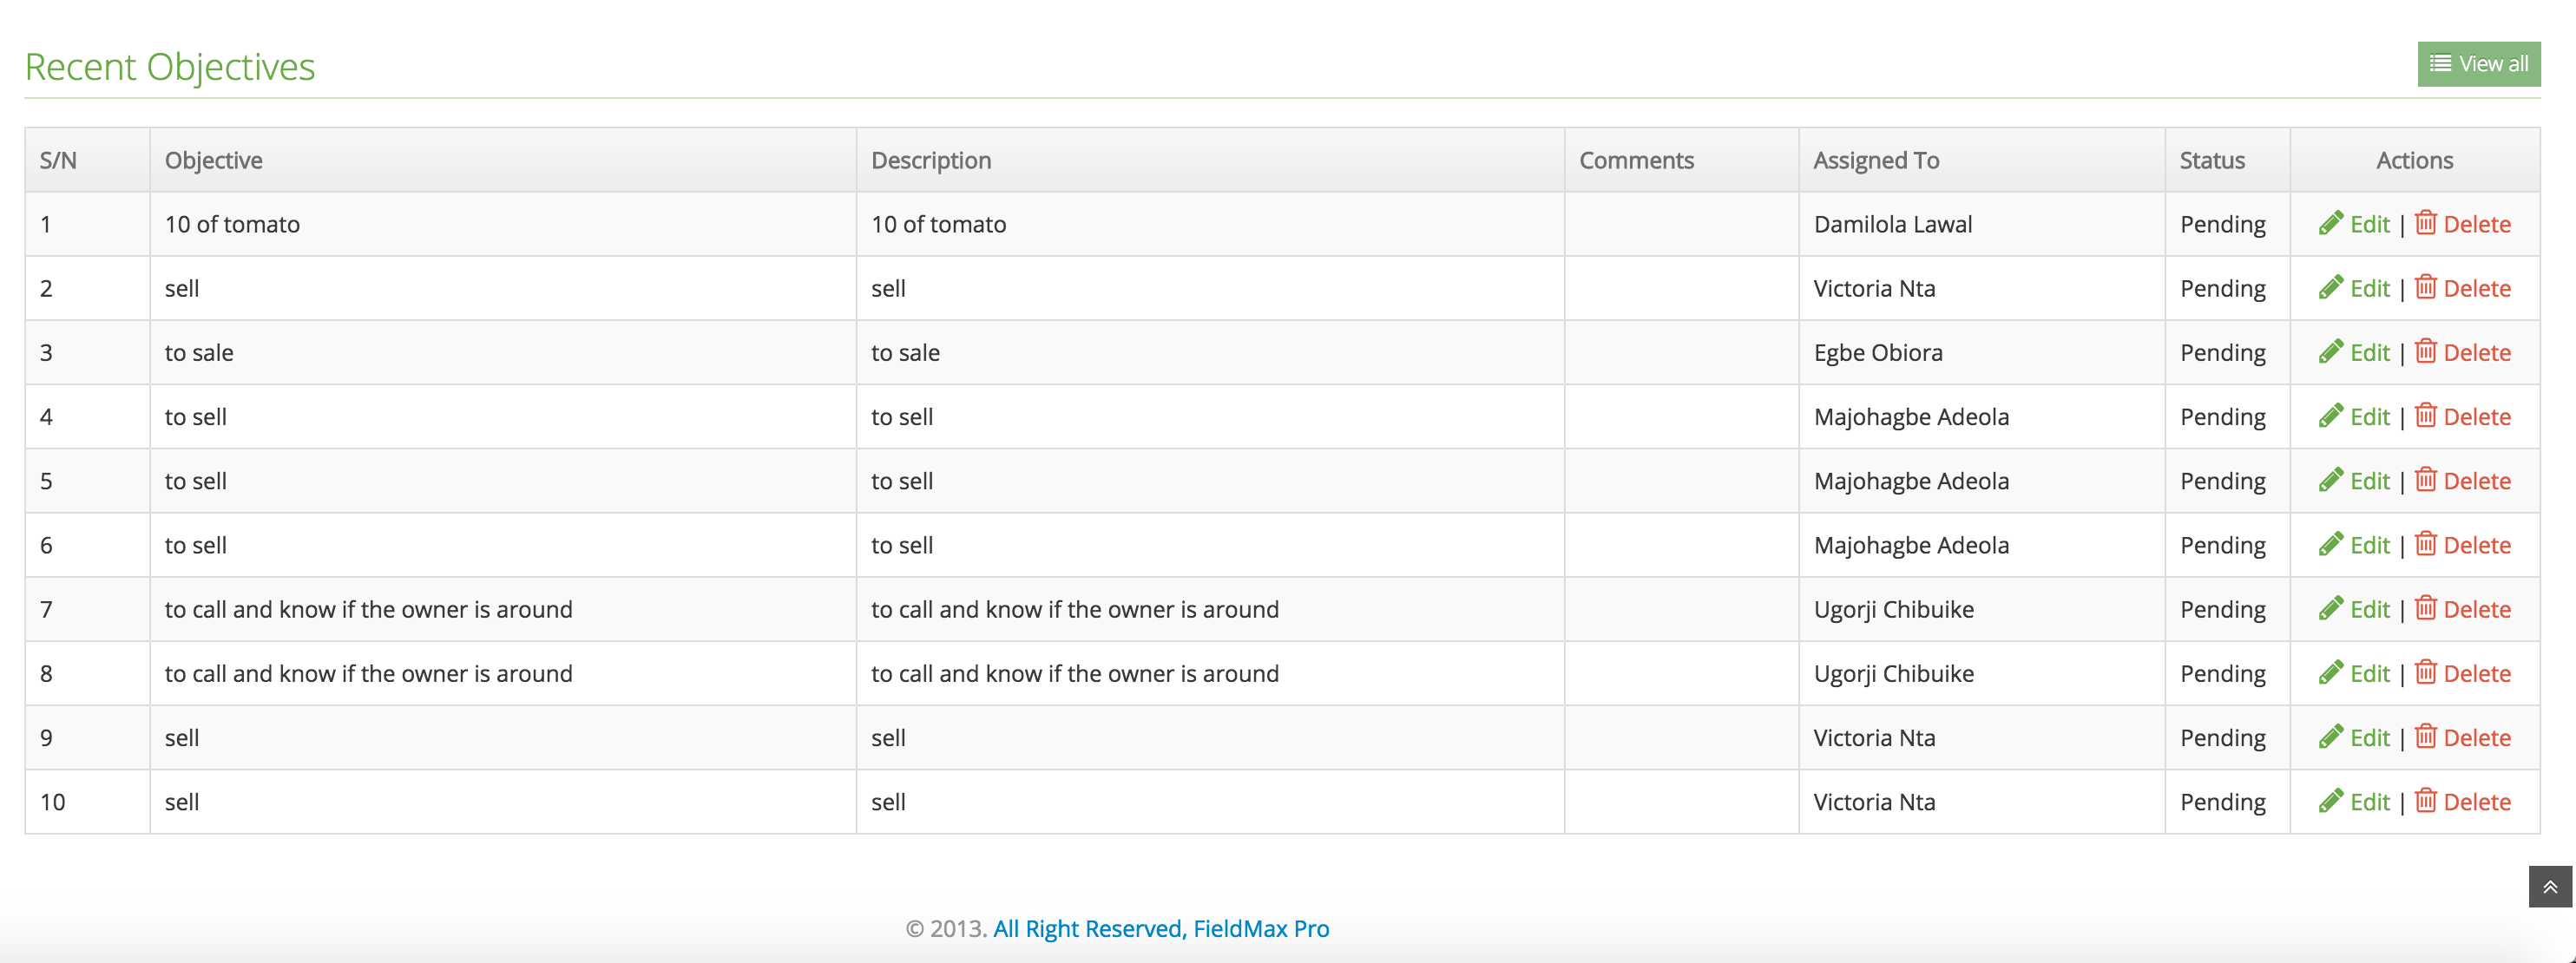Click trash icon in row 7
This screenshot has width=2576, height=963.
pyautogui.click(x=2425, y=608)
